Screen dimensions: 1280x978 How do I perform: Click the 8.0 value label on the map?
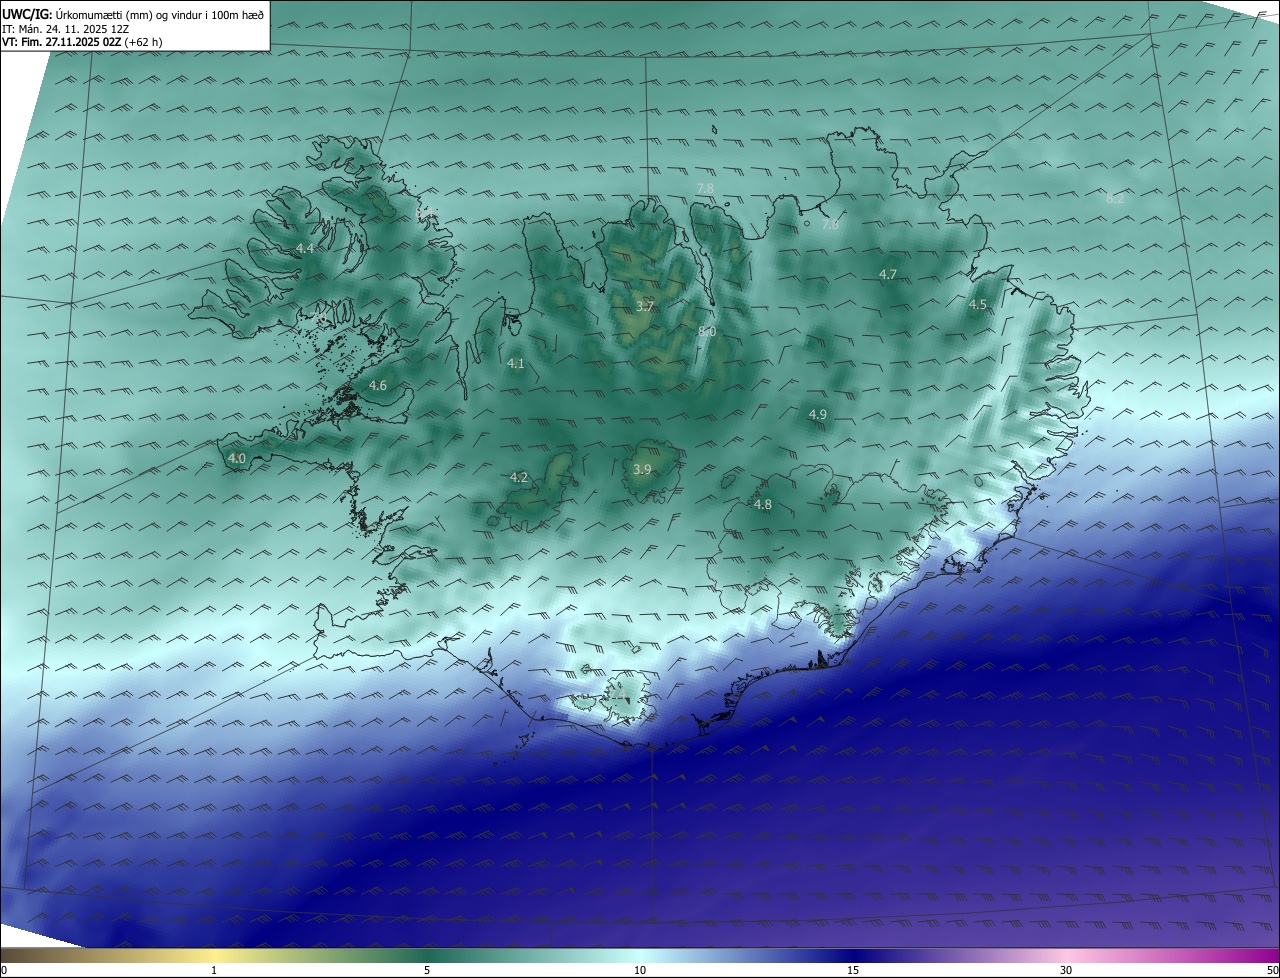click(707, 331)
